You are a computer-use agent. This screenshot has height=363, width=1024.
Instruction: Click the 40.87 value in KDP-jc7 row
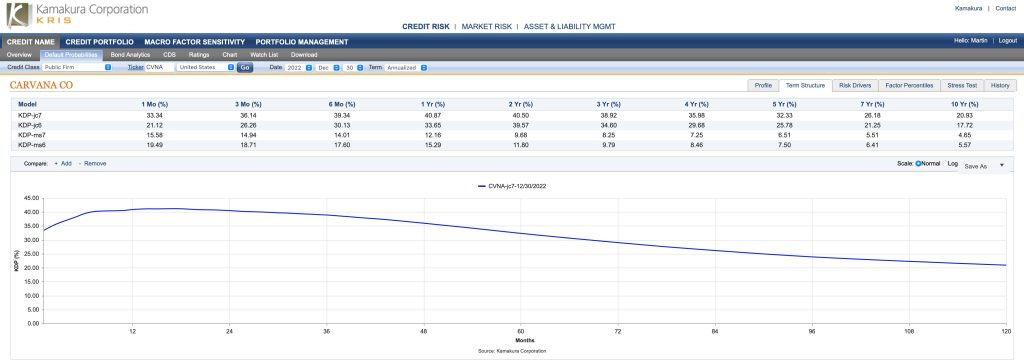[434, 115]
